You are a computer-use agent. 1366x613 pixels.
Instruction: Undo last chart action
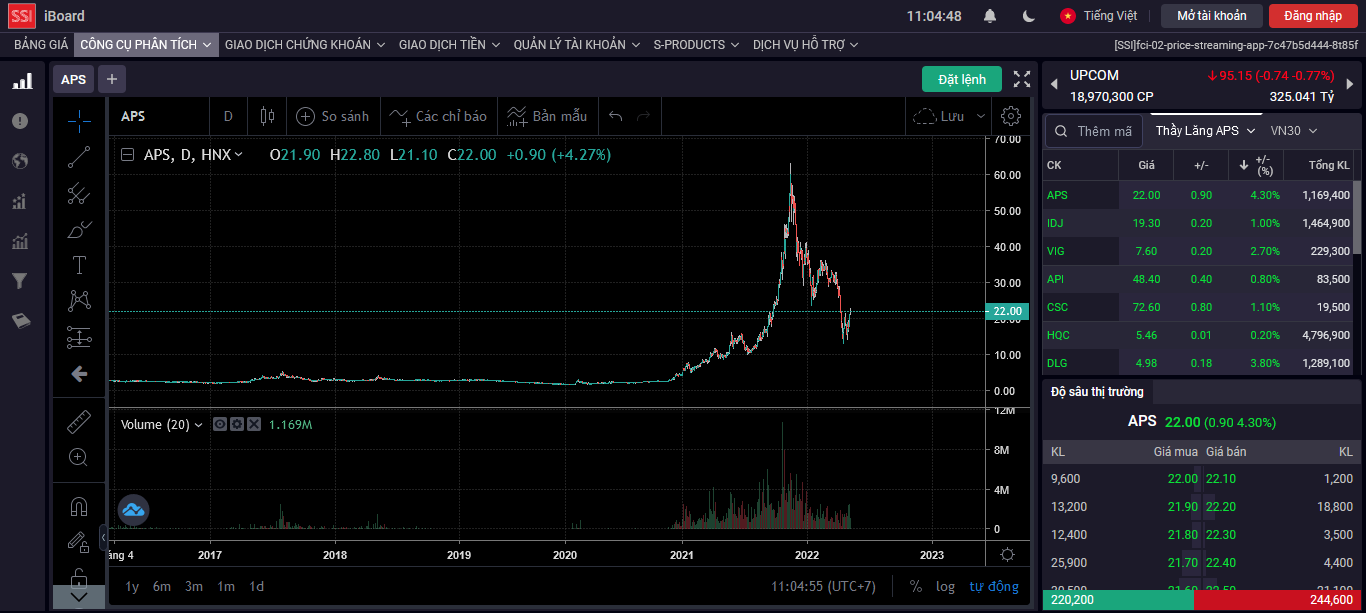(616, 116)
